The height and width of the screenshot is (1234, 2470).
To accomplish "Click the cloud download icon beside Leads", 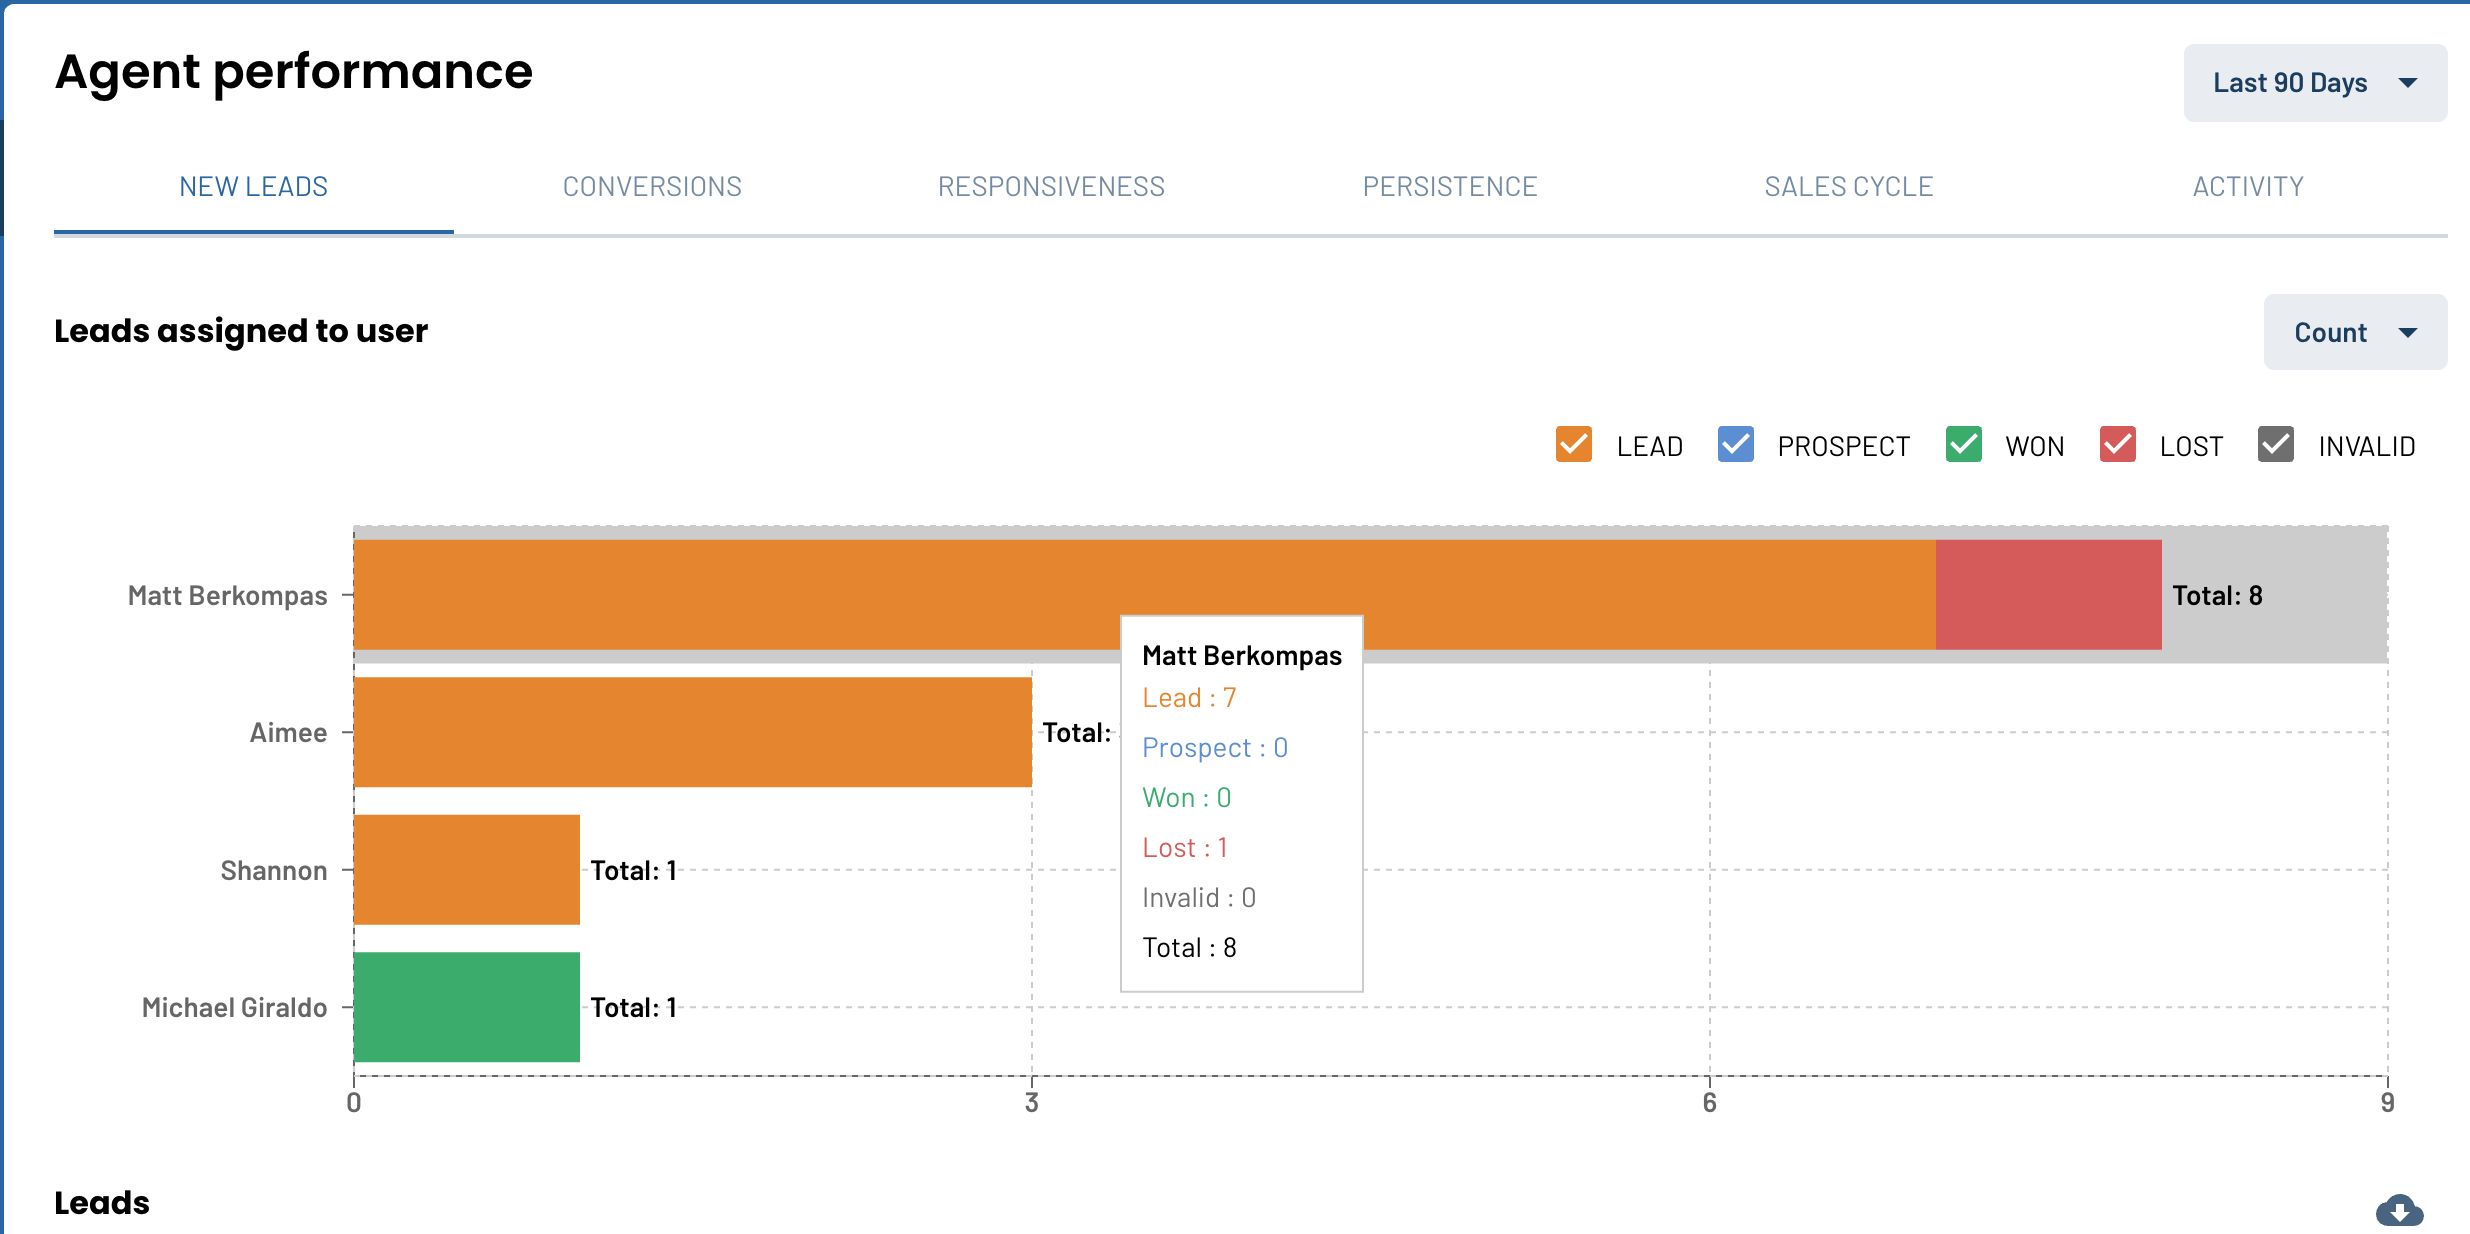I will click(x=2399, y=1210).
